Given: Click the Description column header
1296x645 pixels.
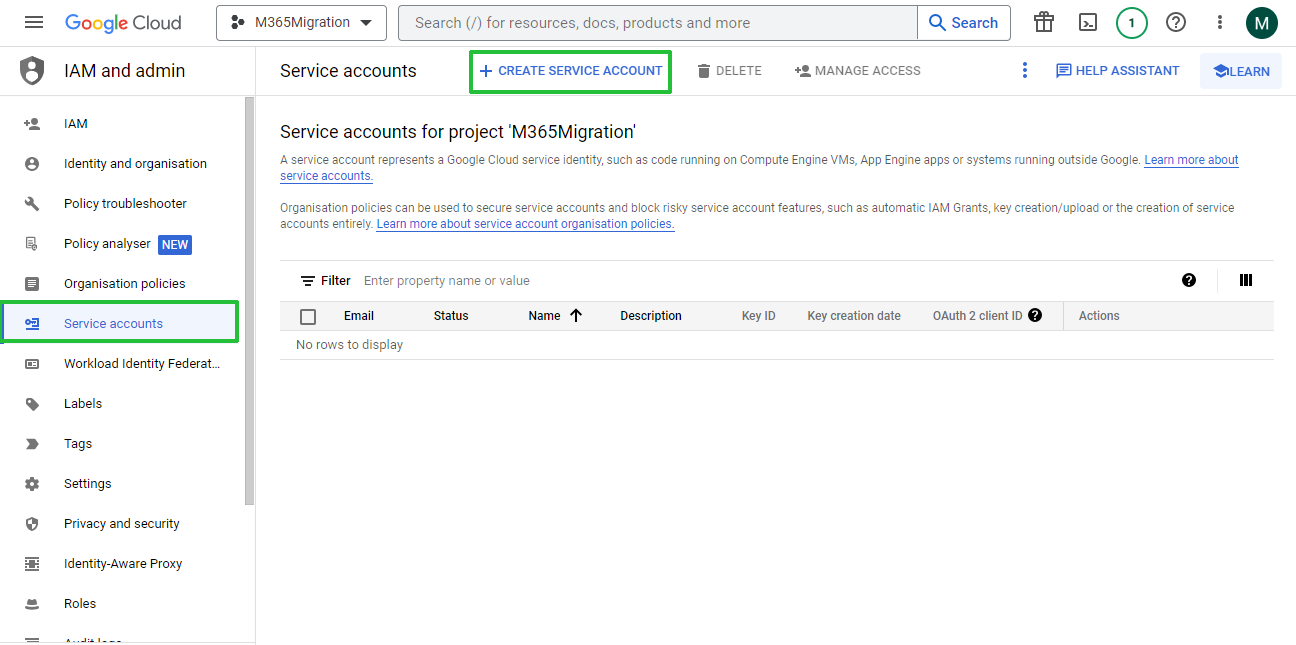Looking at the screenshot, I should (651, 316).
